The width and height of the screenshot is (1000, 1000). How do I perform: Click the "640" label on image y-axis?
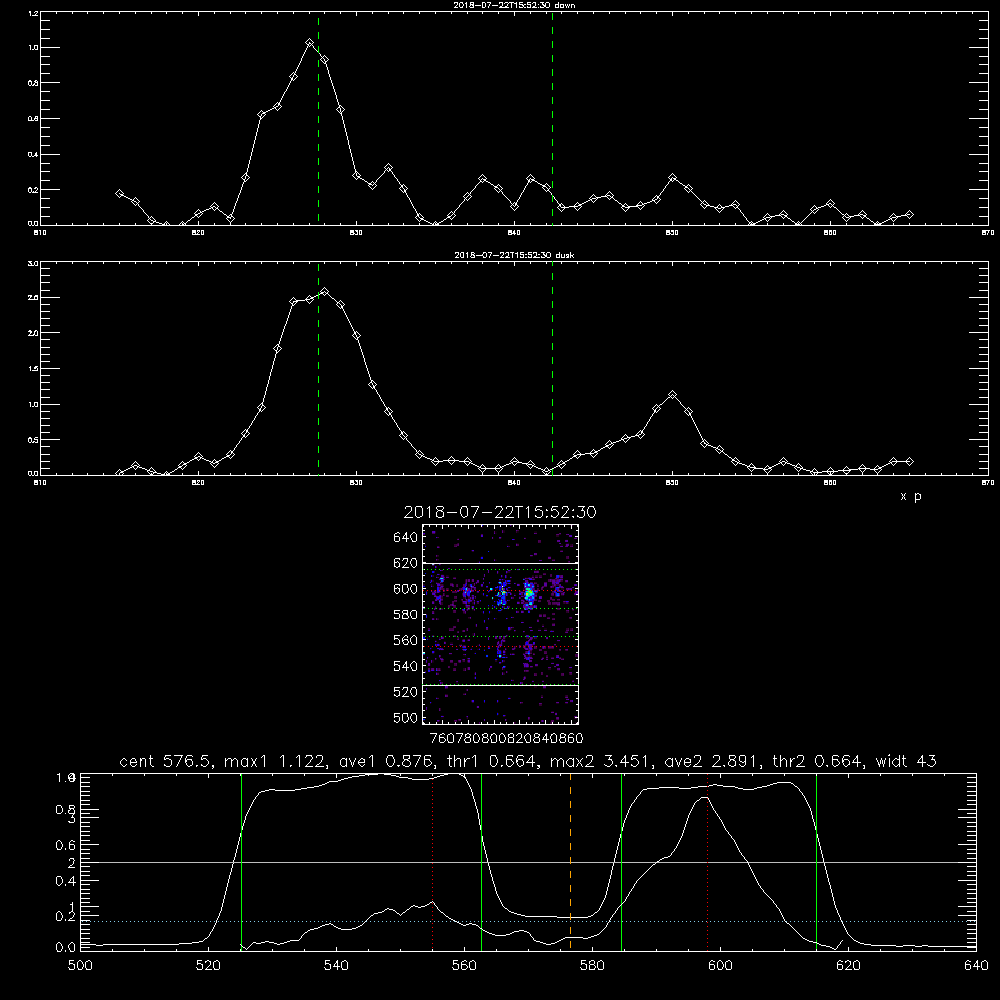pyautogui.click(x=405, y=538)
